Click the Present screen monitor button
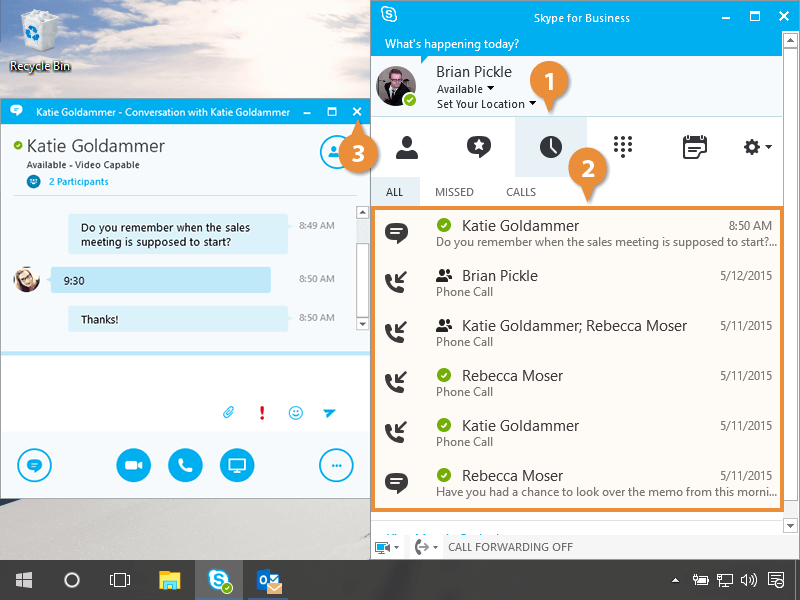The width and height of the screenshot is (800, 600). point(237,465)
